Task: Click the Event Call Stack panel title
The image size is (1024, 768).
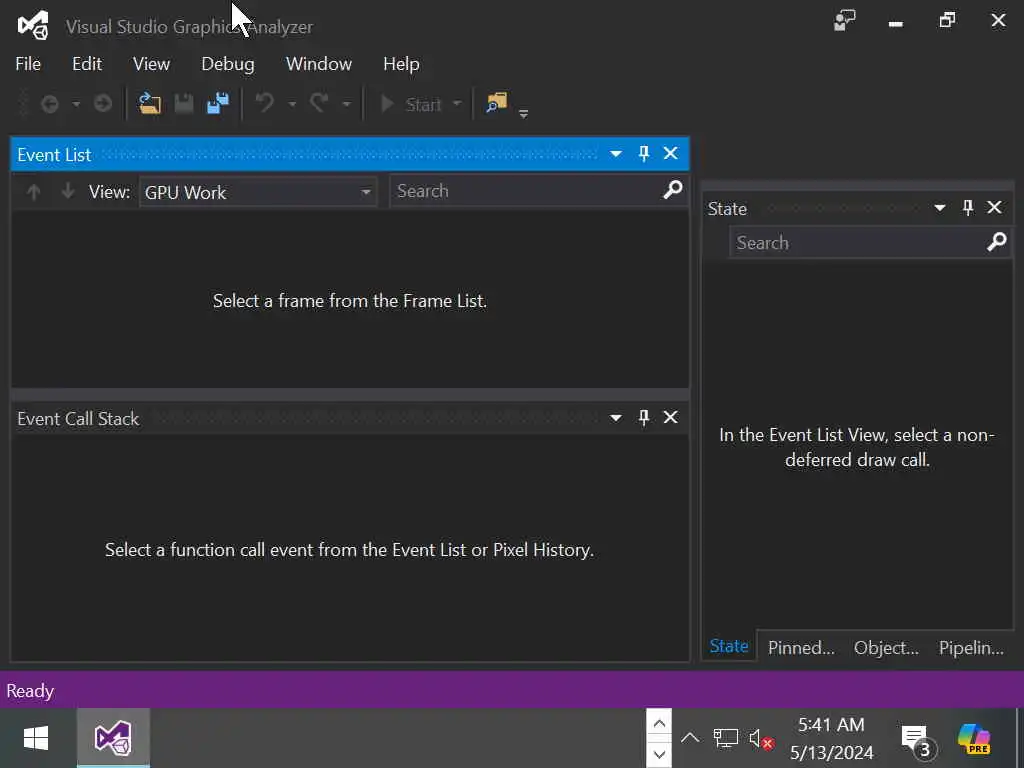Action: pyautogui.click(x=78, y=419)
